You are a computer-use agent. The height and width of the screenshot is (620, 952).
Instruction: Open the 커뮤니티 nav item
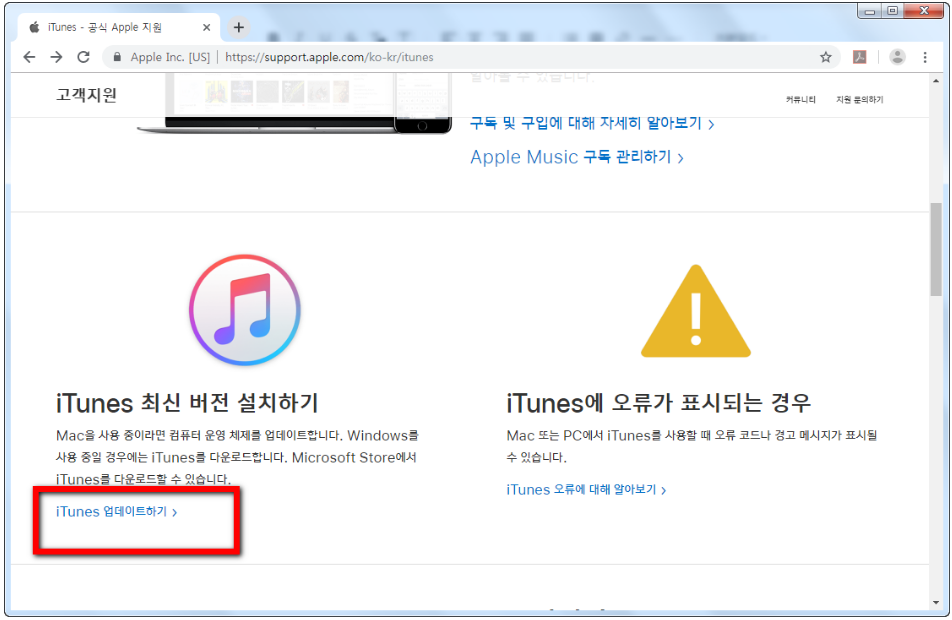pos(800,100)
